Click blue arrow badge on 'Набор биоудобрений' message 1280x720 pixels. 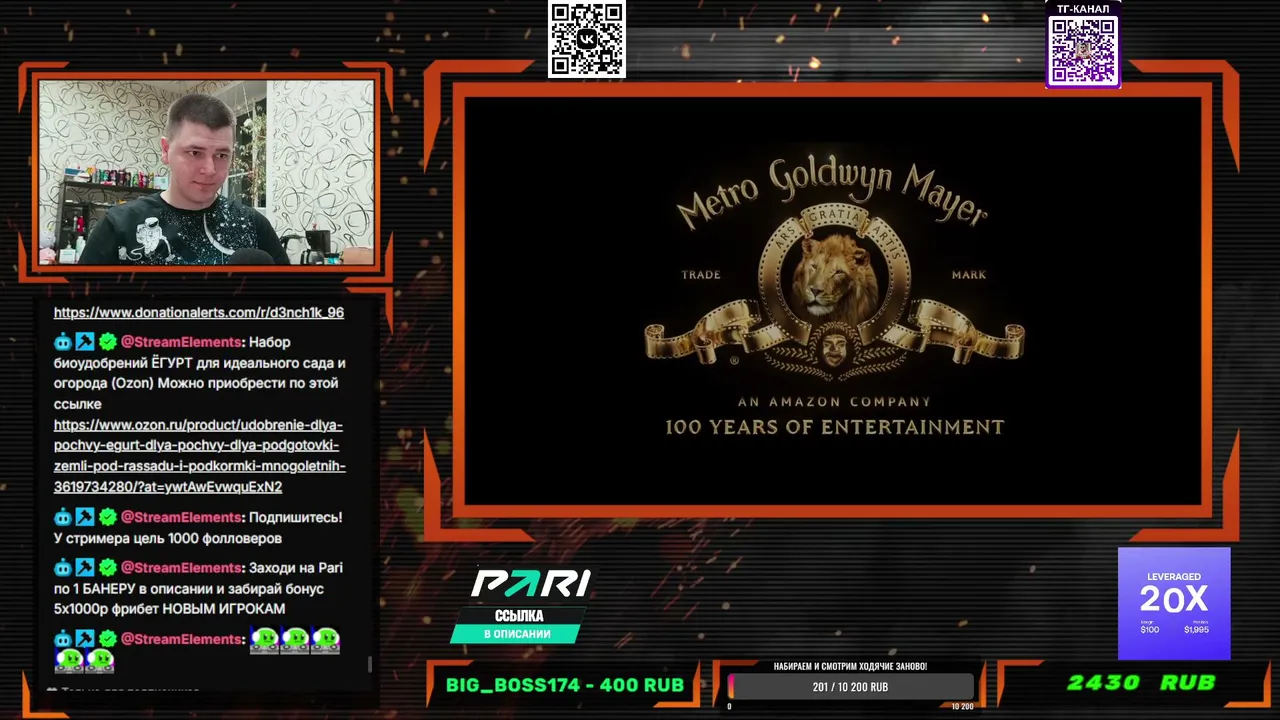point(85,342)
